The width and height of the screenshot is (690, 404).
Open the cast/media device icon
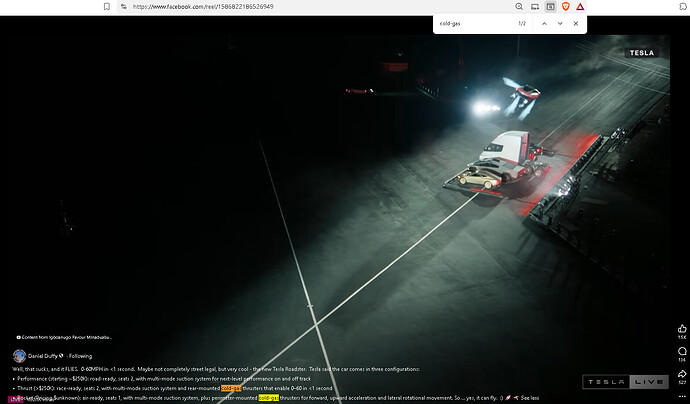(x=535, y=7)
